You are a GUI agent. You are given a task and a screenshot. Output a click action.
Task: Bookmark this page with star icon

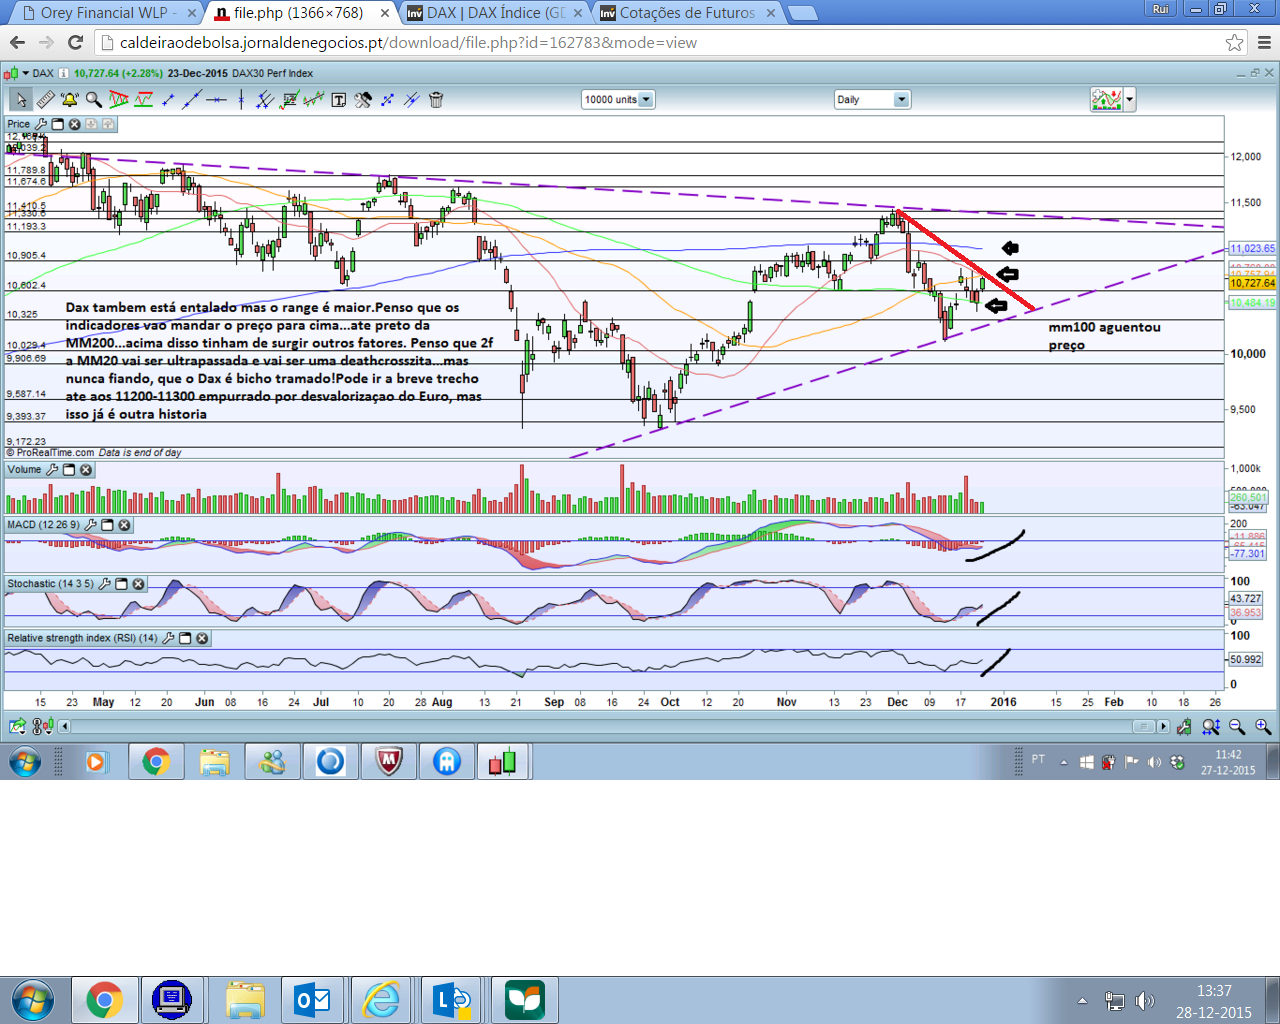coord(1234,43)
